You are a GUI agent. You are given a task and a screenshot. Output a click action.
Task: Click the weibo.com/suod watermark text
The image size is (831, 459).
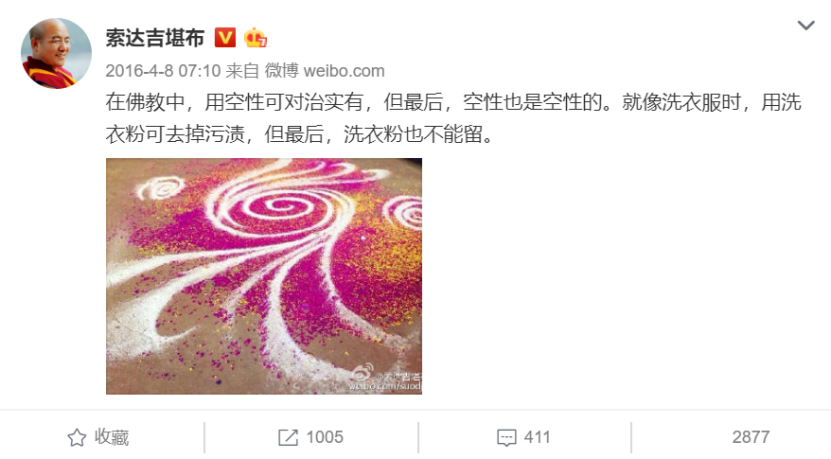click(x=385, y=387)
